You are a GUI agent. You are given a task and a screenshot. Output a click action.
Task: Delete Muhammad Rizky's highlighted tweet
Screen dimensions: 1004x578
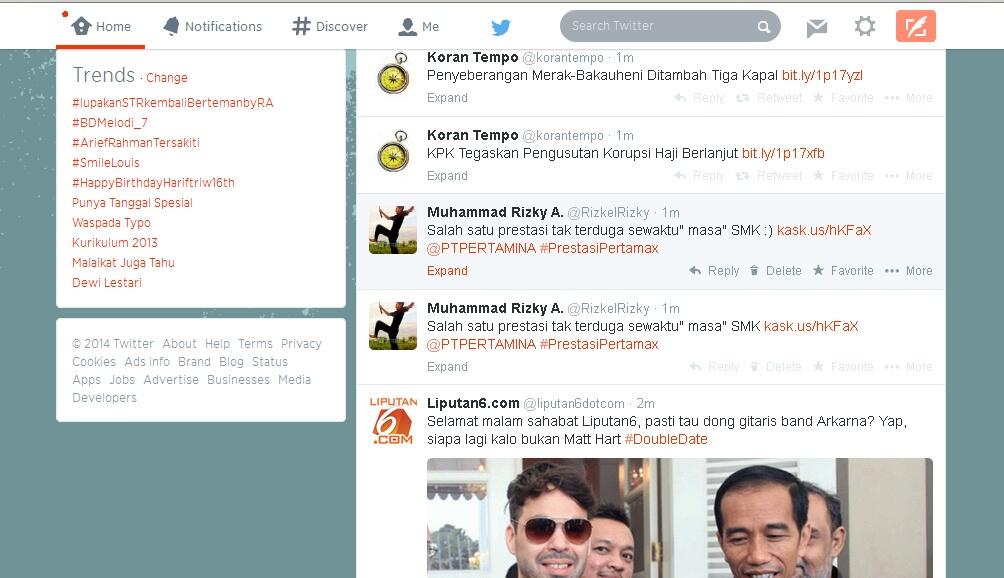click(x=775, y=271)
